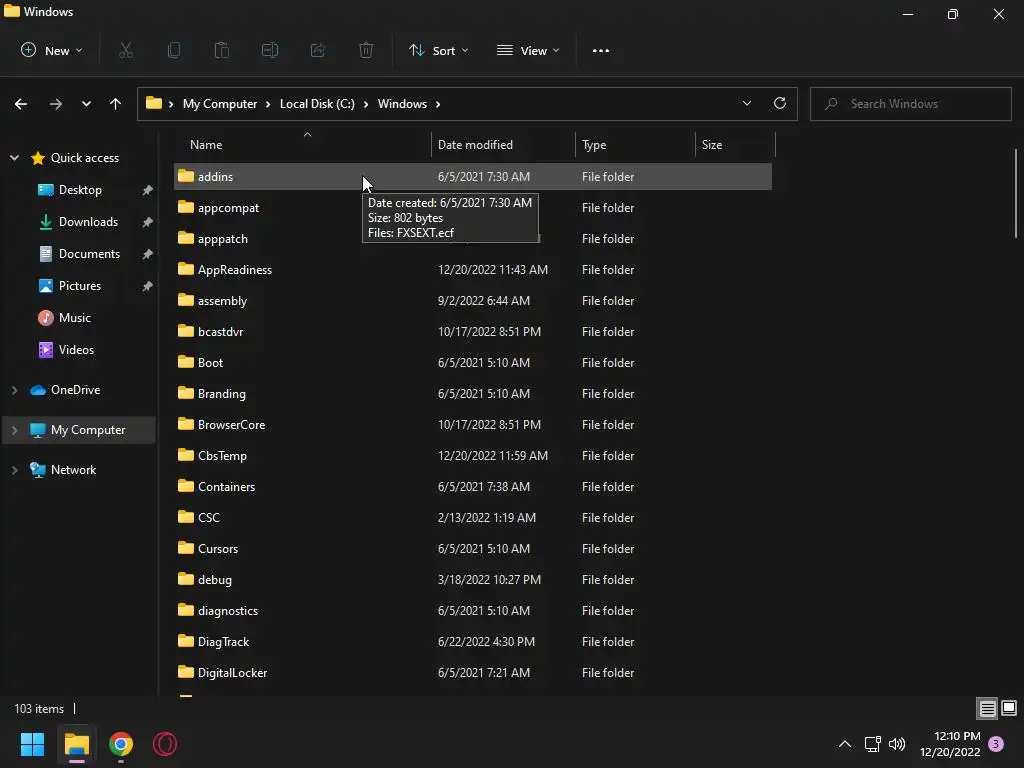
Task: Open the clock and date in the taskbar
Action: point(950,744)
